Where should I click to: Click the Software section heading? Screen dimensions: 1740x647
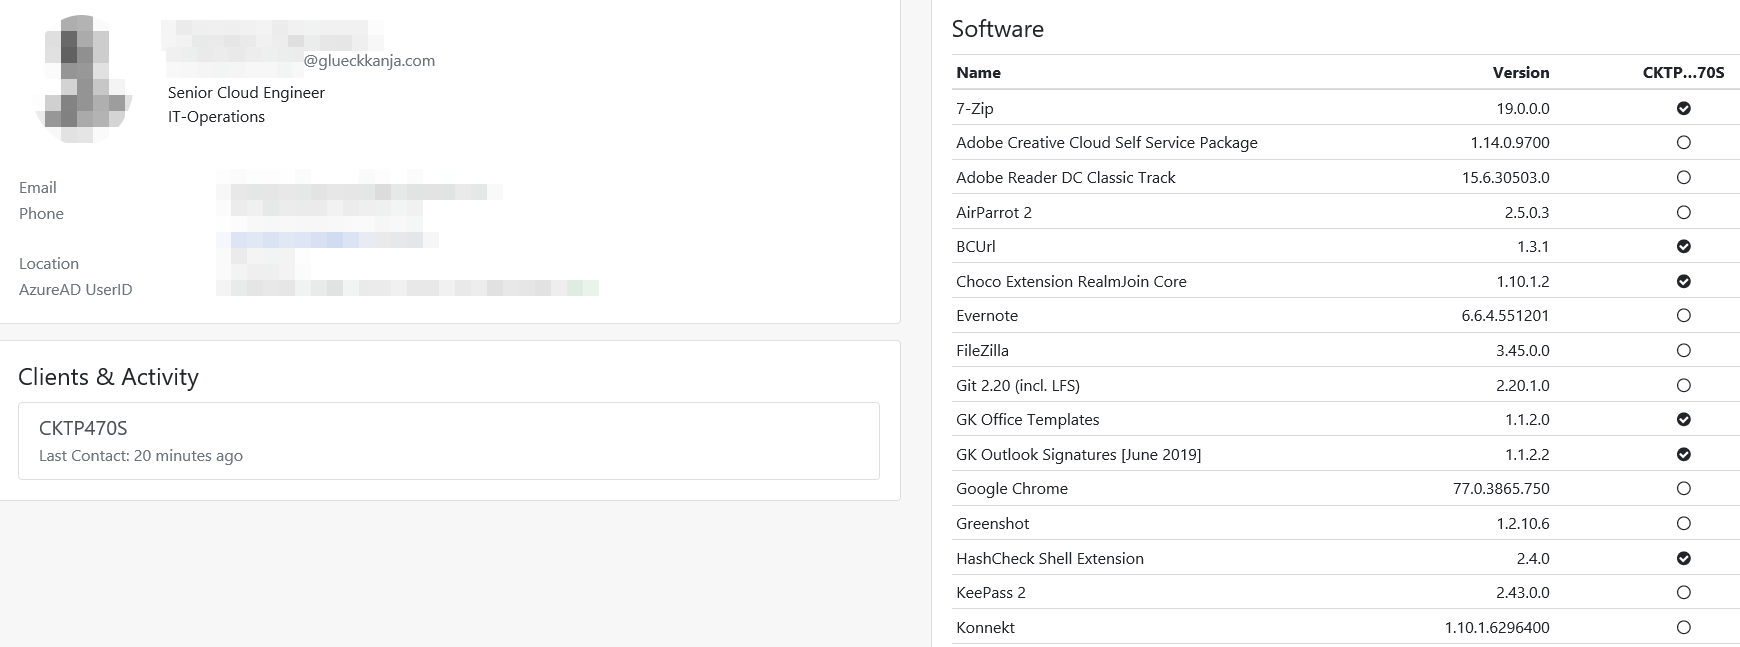click(998, 29)
